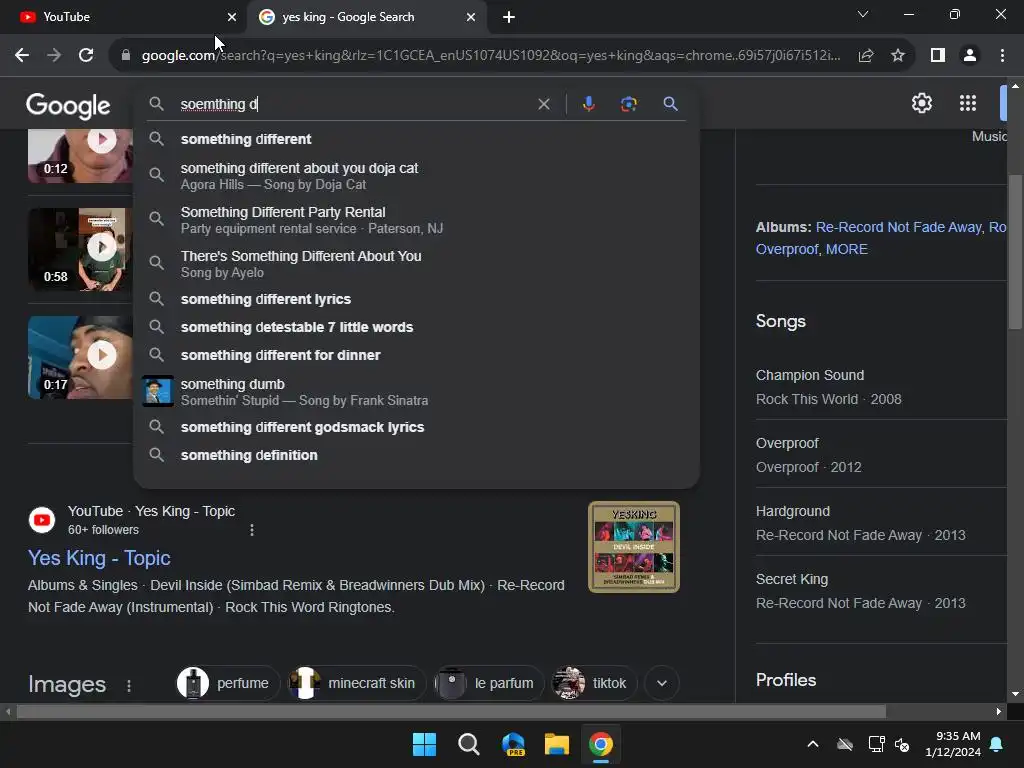The height and width of the screenshot is (768, 1024).
Task: Open 'Yes King - Topic' result link
Action: [x=99, y=558]
